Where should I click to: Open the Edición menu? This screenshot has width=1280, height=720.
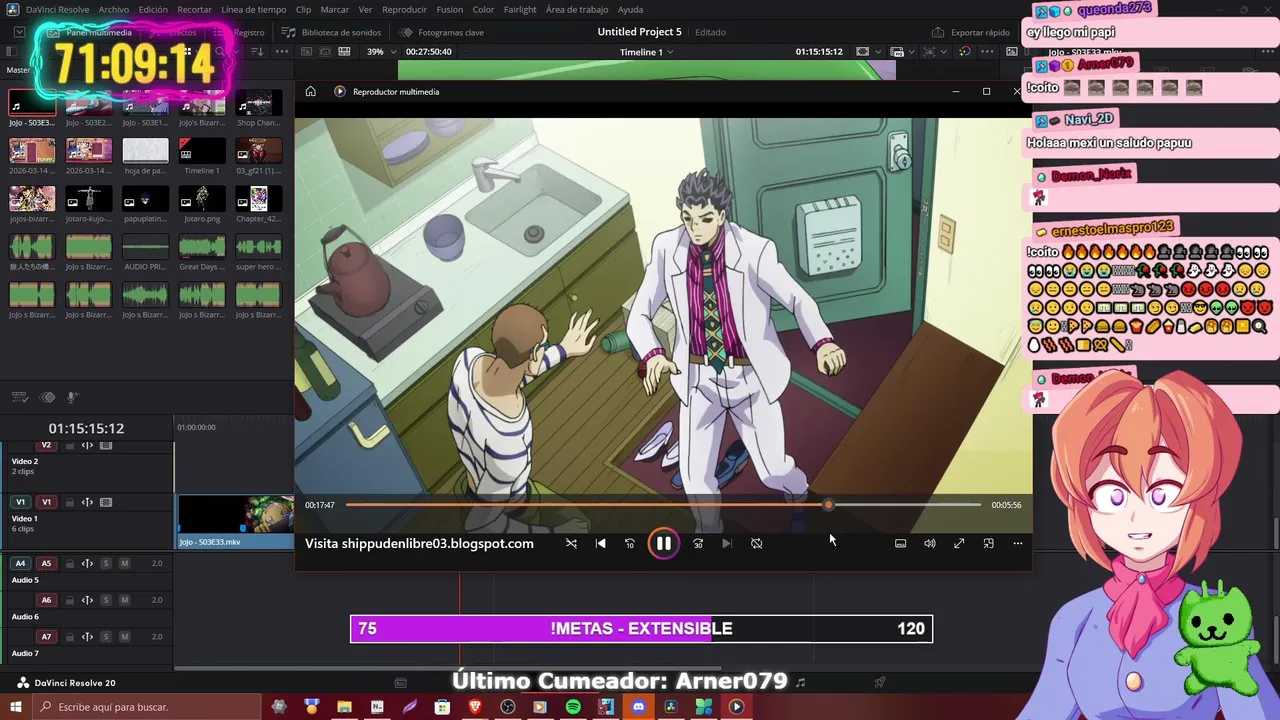pyautogui.click(x=153, y=9)
